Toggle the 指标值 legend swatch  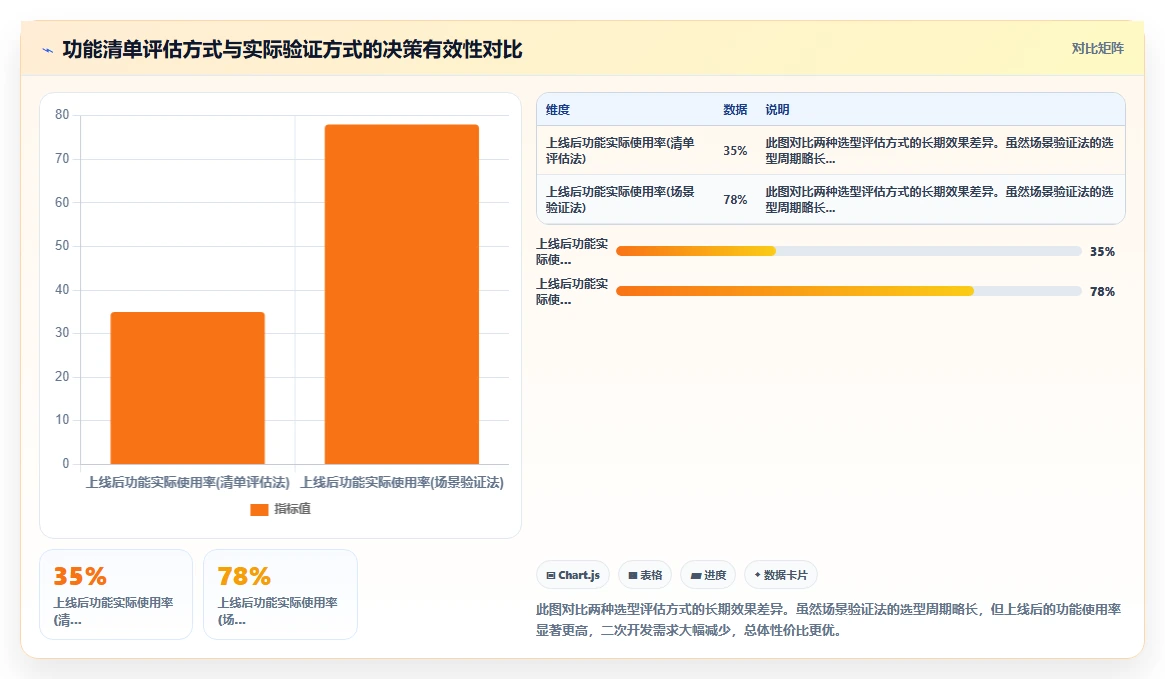click(259, 509)
